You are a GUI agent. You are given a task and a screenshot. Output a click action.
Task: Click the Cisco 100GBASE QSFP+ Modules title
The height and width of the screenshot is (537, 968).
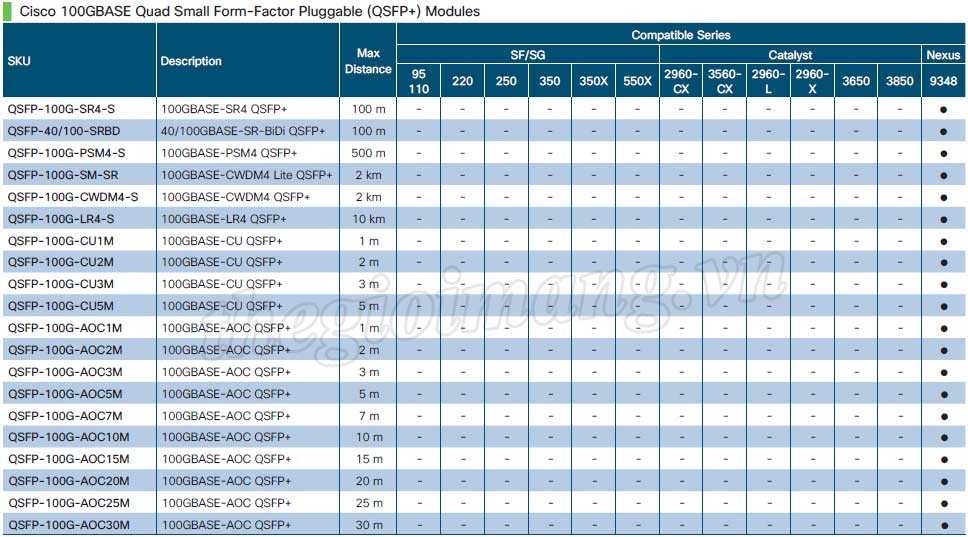249,11
